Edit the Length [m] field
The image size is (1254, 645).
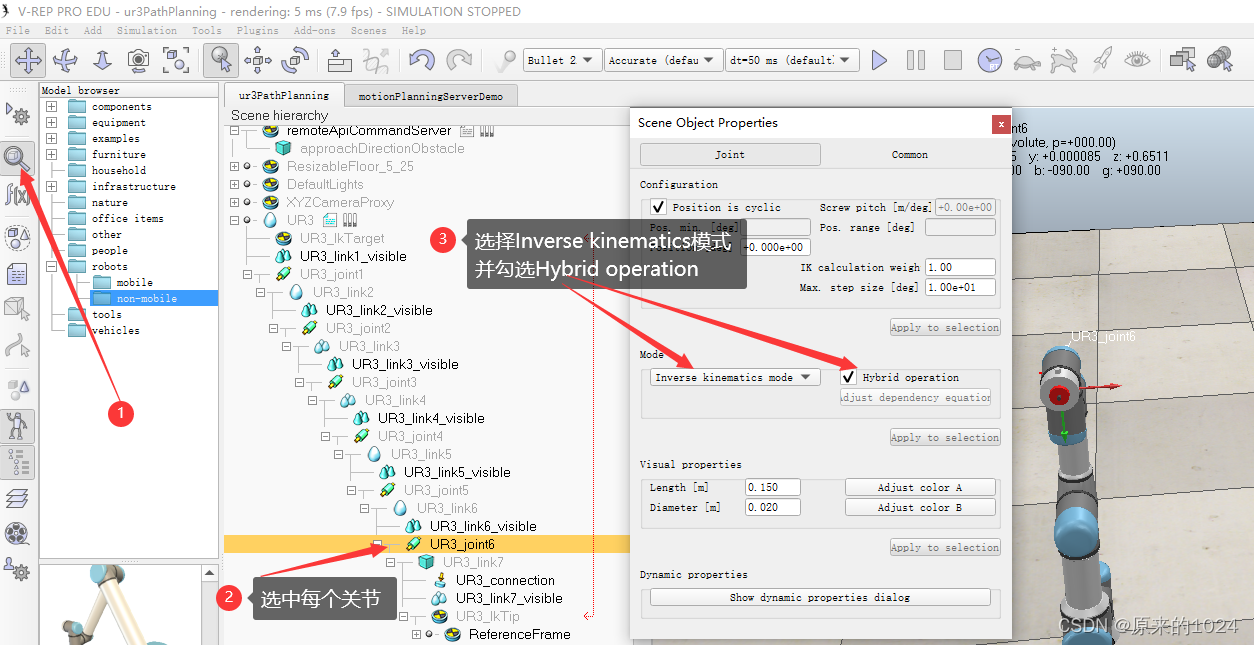coord(773,487)
